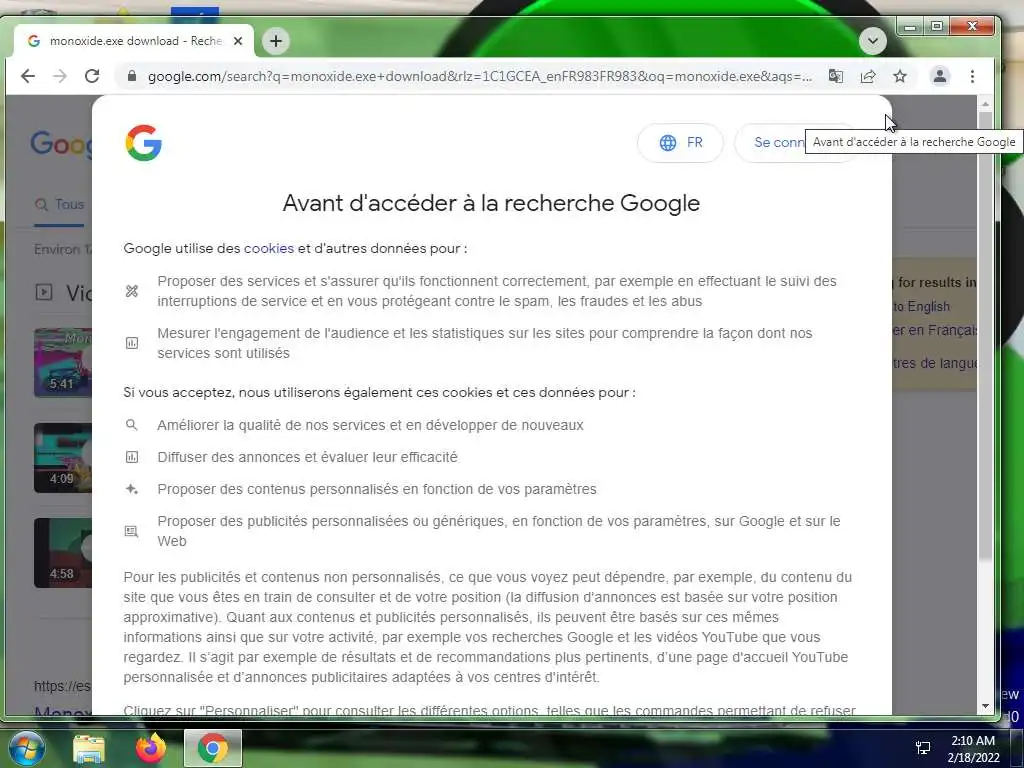Launch Firefox from the taskbar
The width and height of the screenshot is (1024, 768).
(151, 748)
